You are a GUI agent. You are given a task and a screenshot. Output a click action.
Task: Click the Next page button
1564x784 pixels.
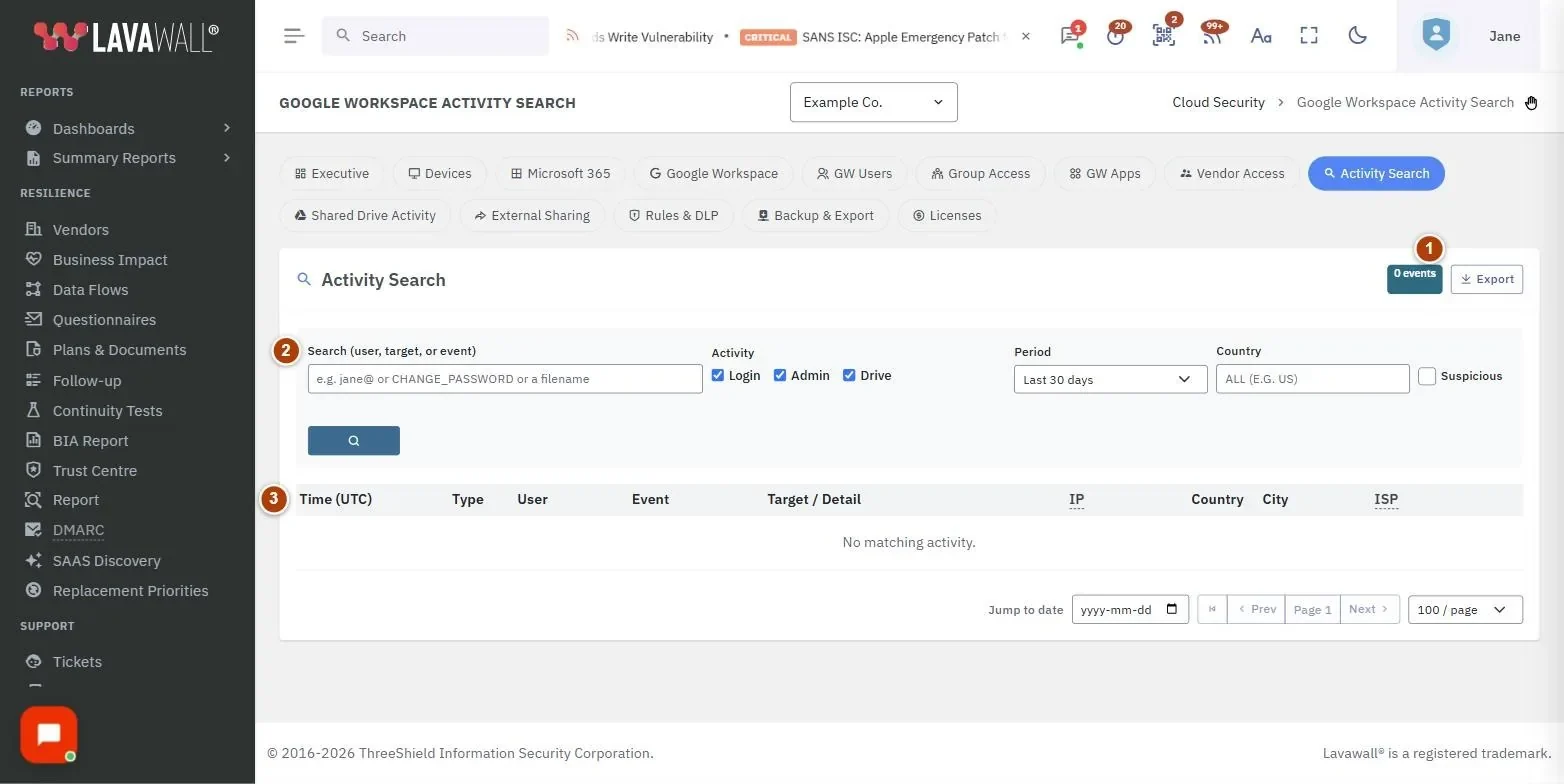tap(1369, 609)
